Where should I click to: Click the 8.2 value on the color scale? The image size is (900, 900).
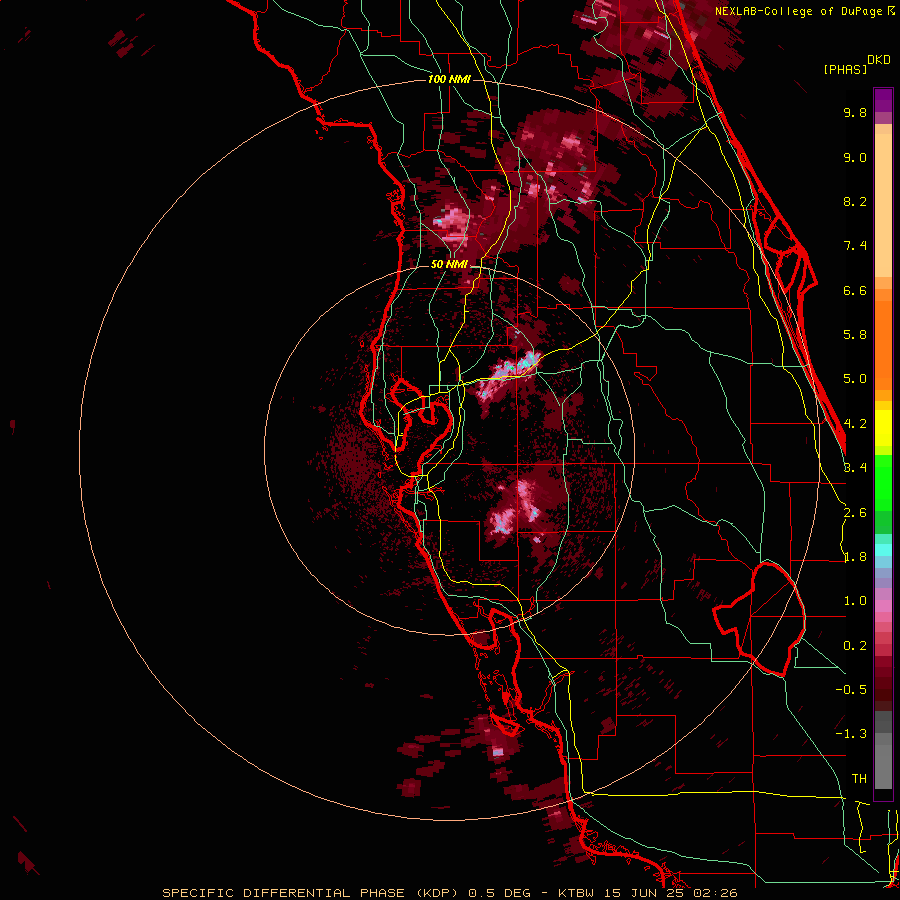(855, 201)
